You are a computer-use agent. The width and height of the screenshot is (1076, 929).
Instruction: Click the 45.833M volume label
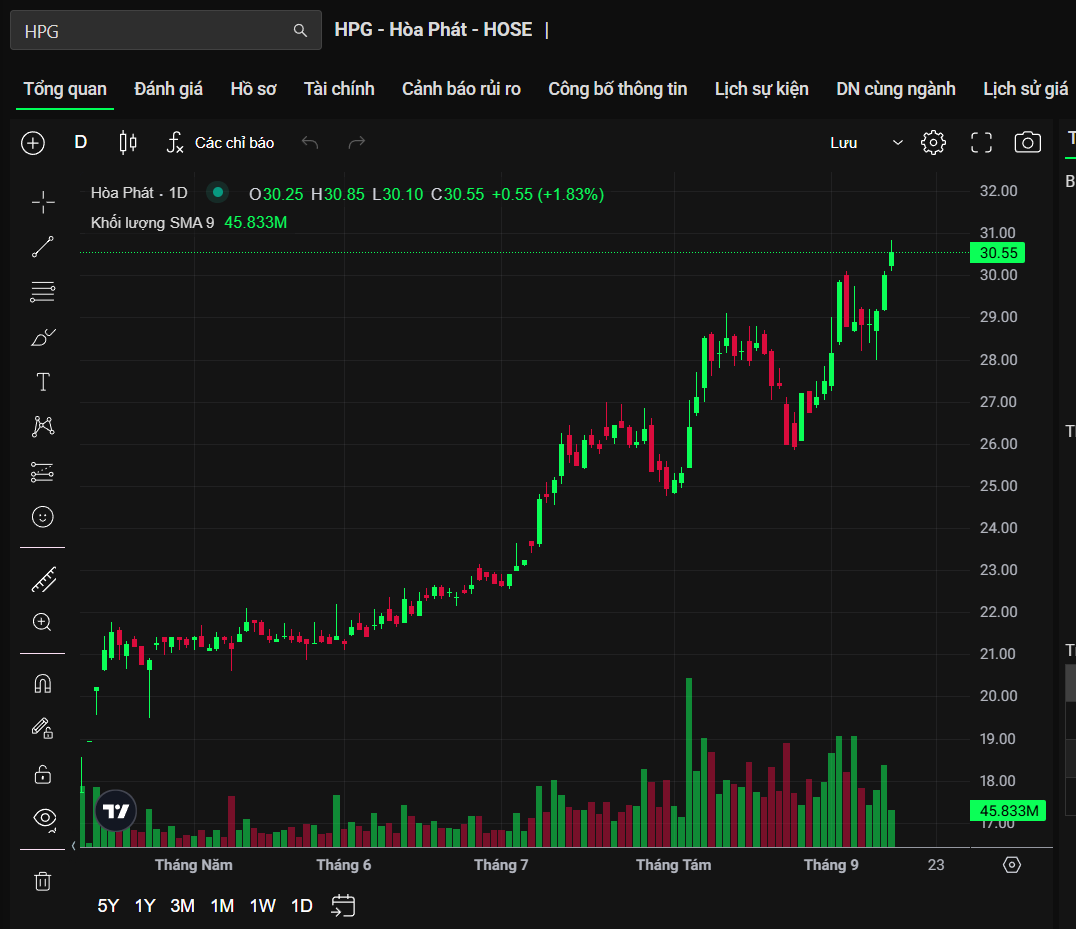coord(1007,811)
